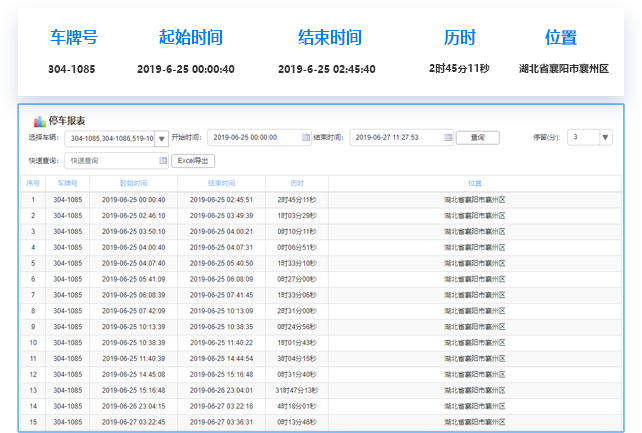Select start time 2019-06-25 14:45:08

133,374
